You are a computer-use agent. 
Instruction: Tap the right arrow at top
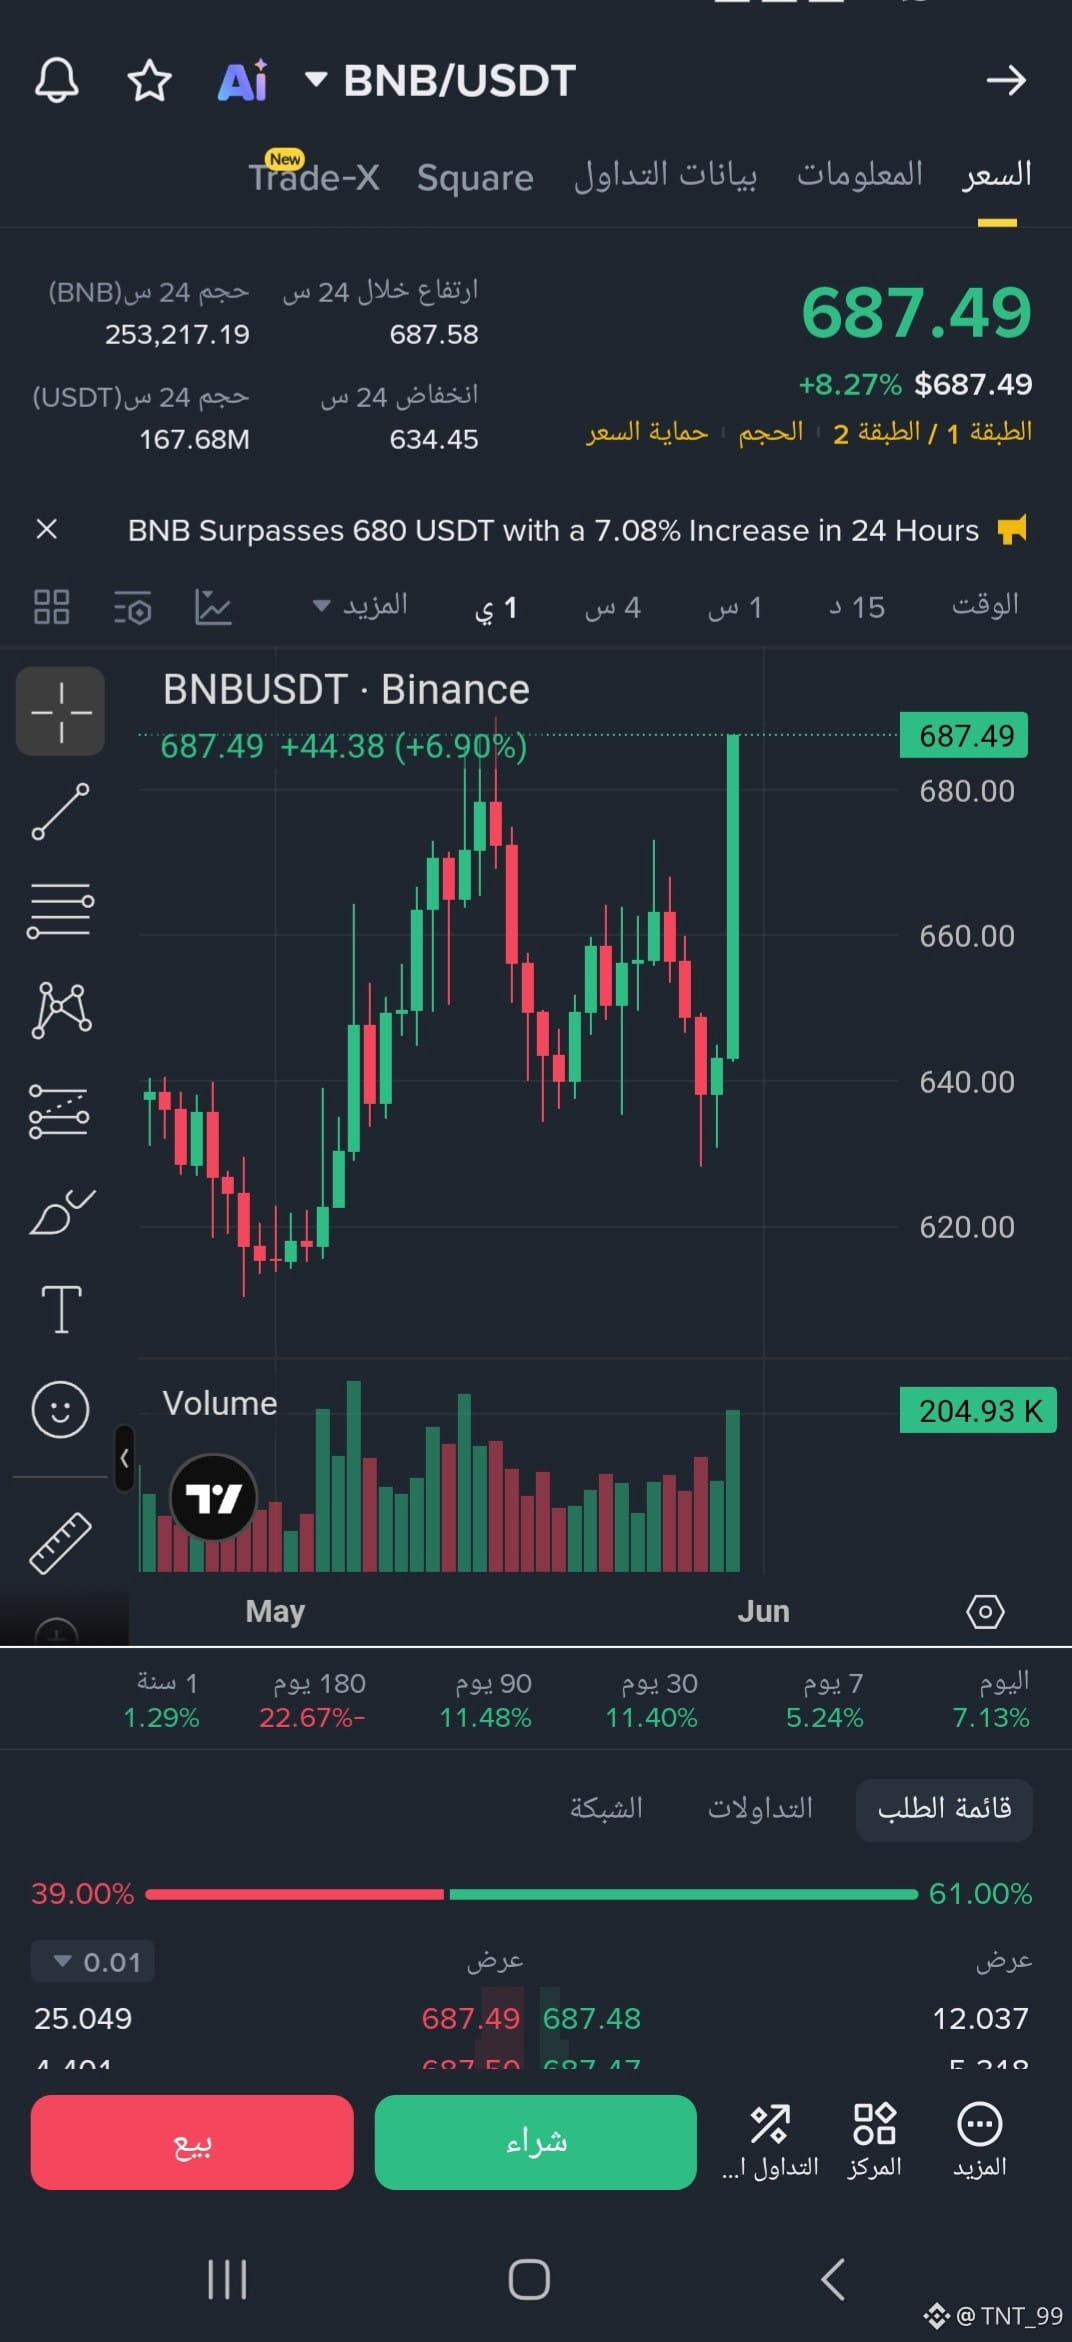(x=1006, y=80)
